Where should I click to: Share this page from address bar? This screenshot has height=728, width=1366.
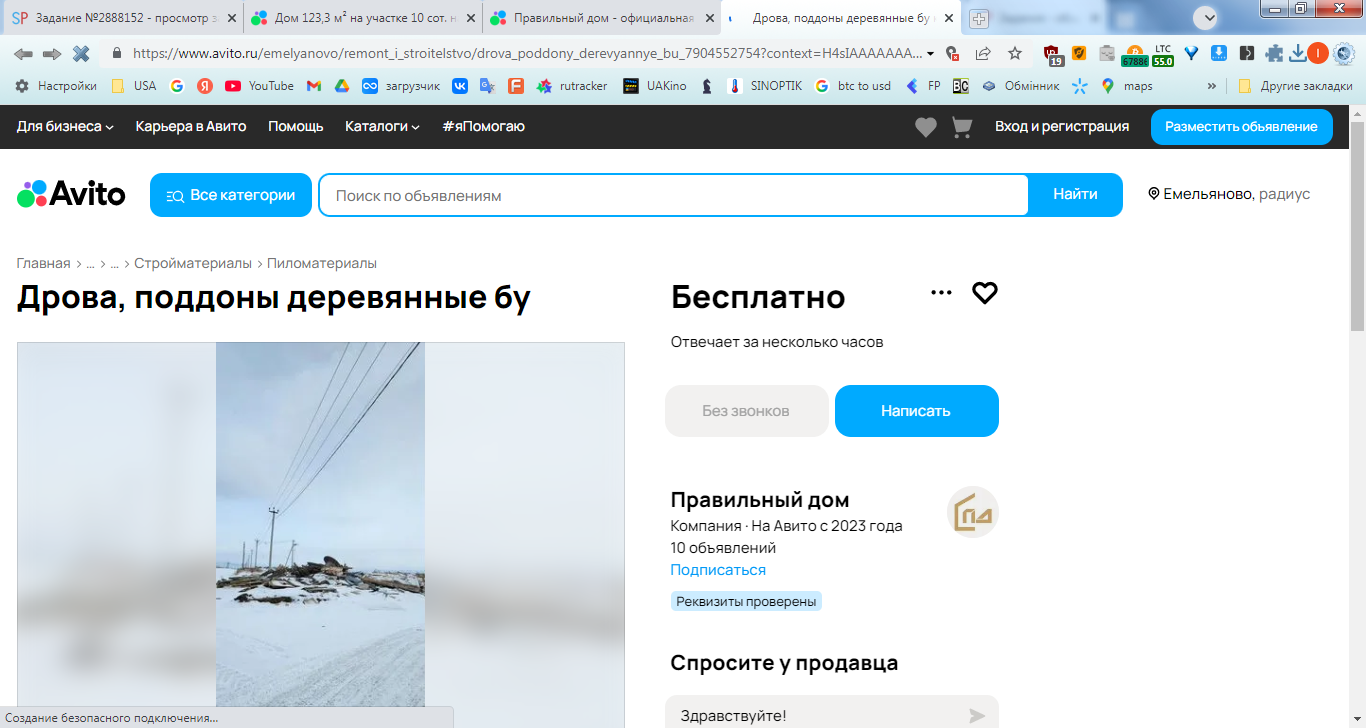pyautogui.click(x=984, y=54)
